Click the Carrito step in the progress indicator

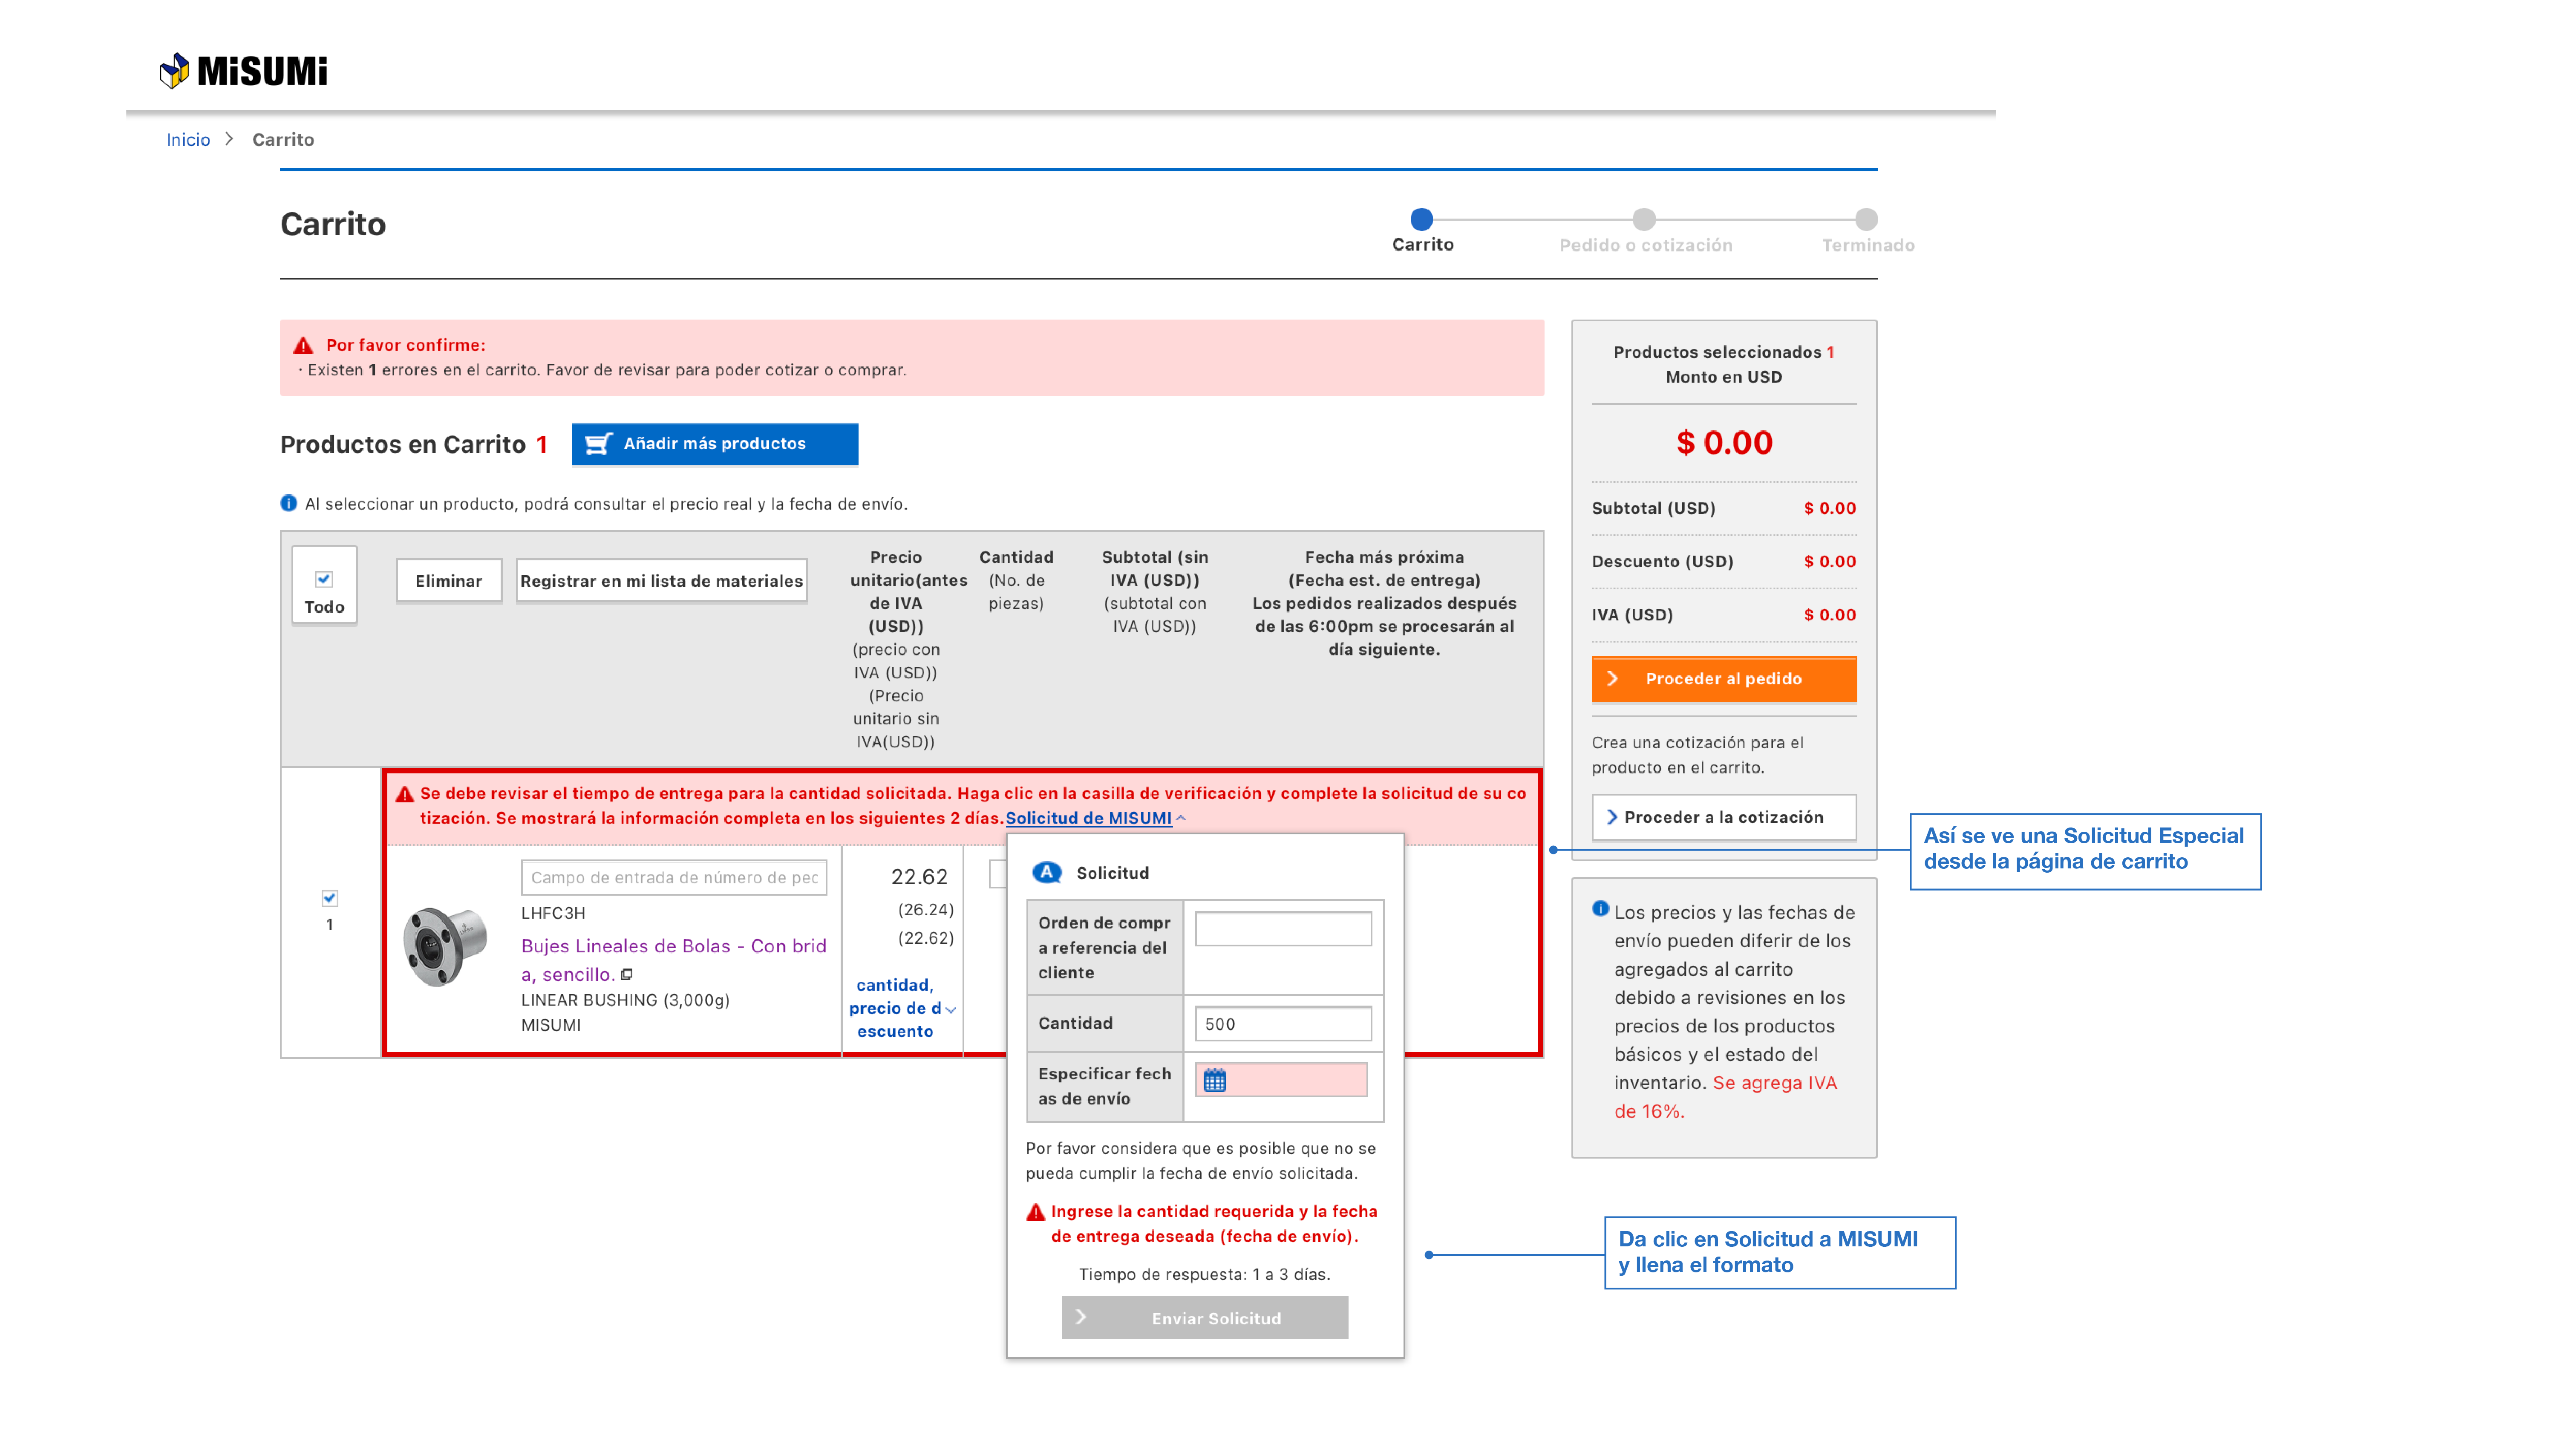[x=1422, y=219]
